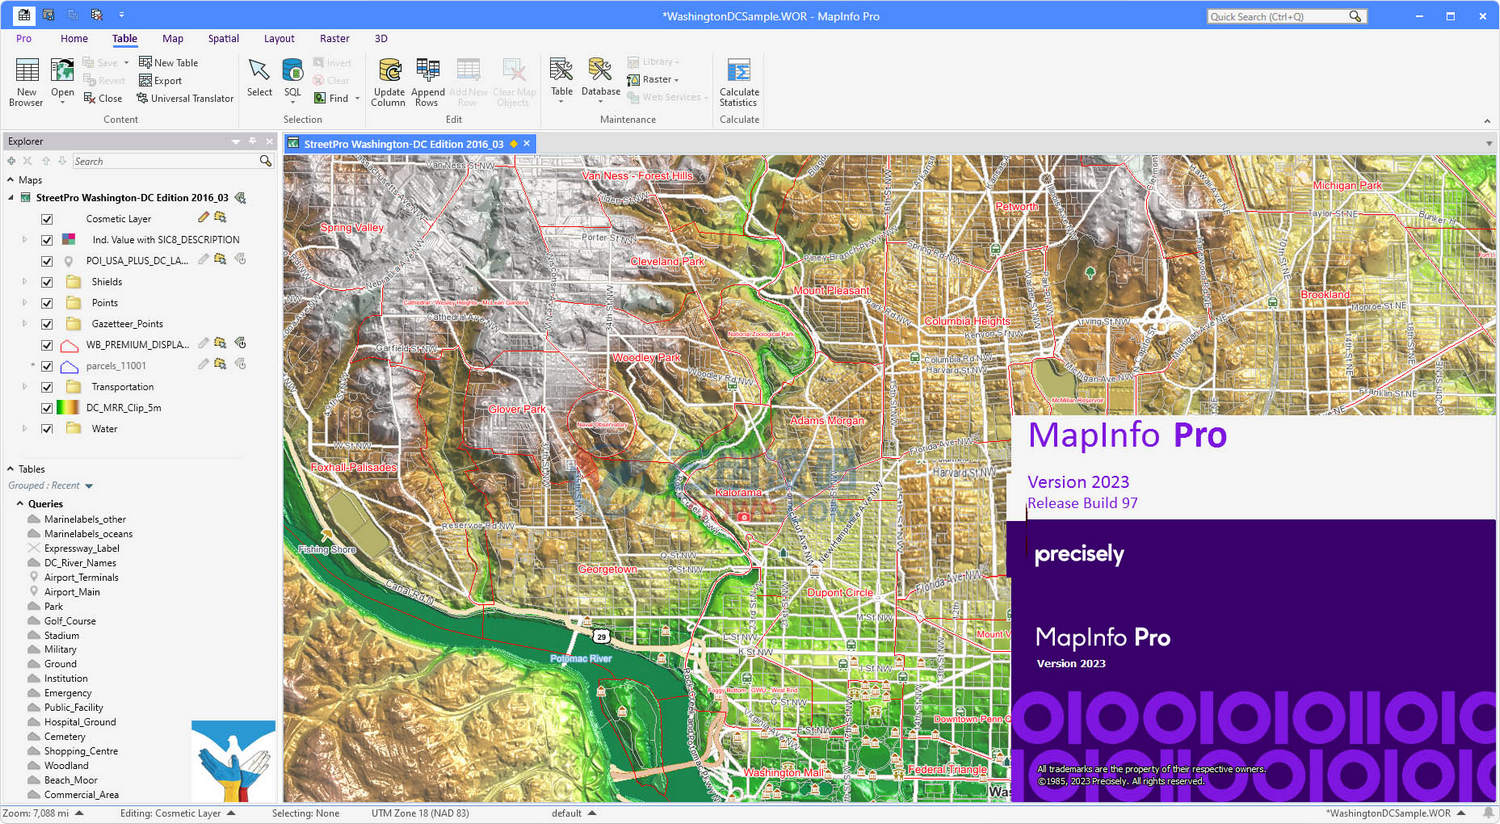Click the New Browser icon

click(x=27, y=71)
